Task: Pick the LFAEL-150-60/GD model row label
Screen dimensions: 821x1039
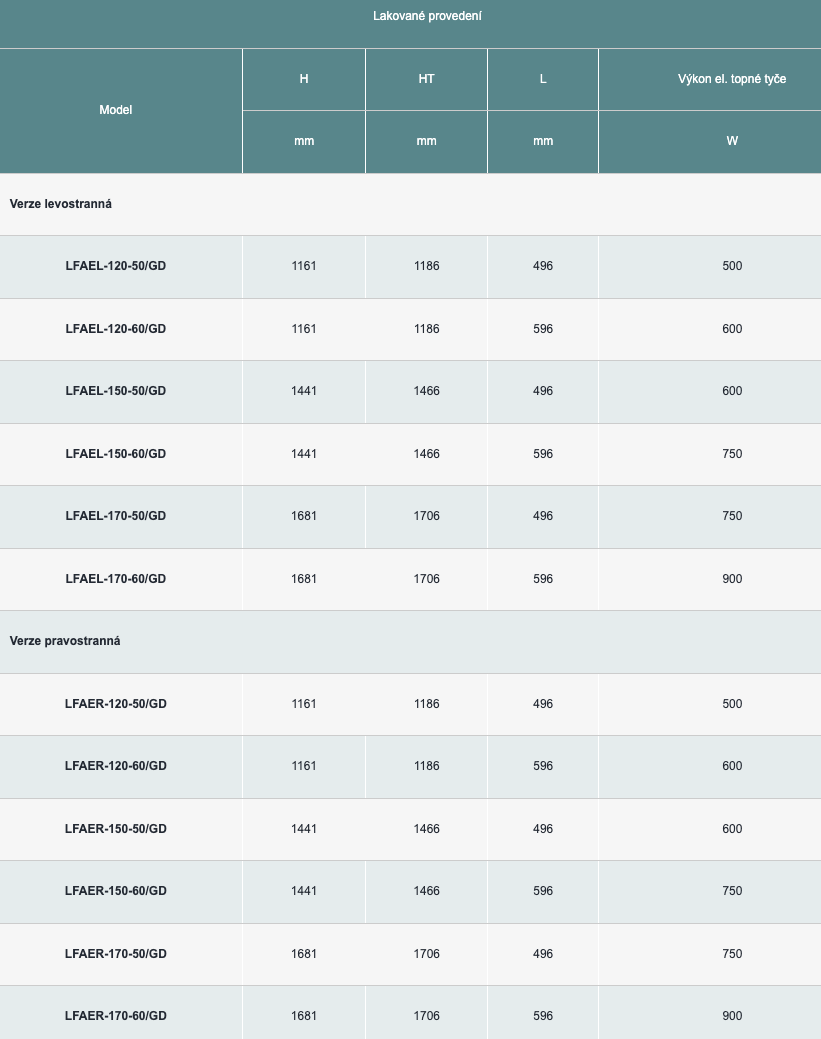Action: (116, 454)
